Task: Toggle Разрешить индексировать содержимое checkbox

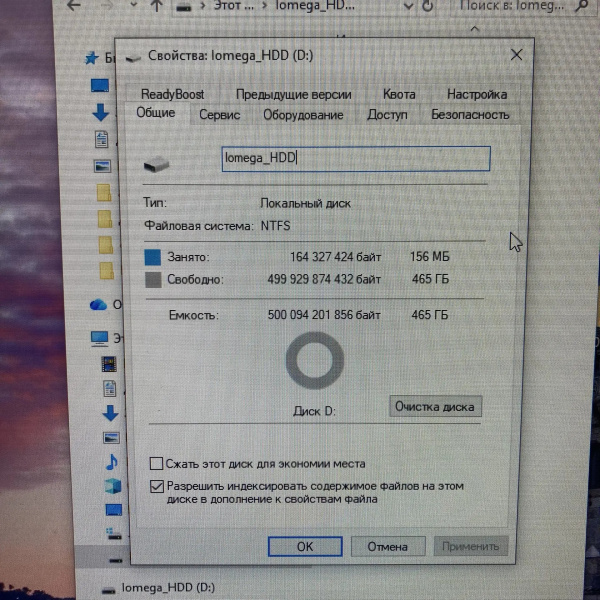Action: tap(157, 486)
